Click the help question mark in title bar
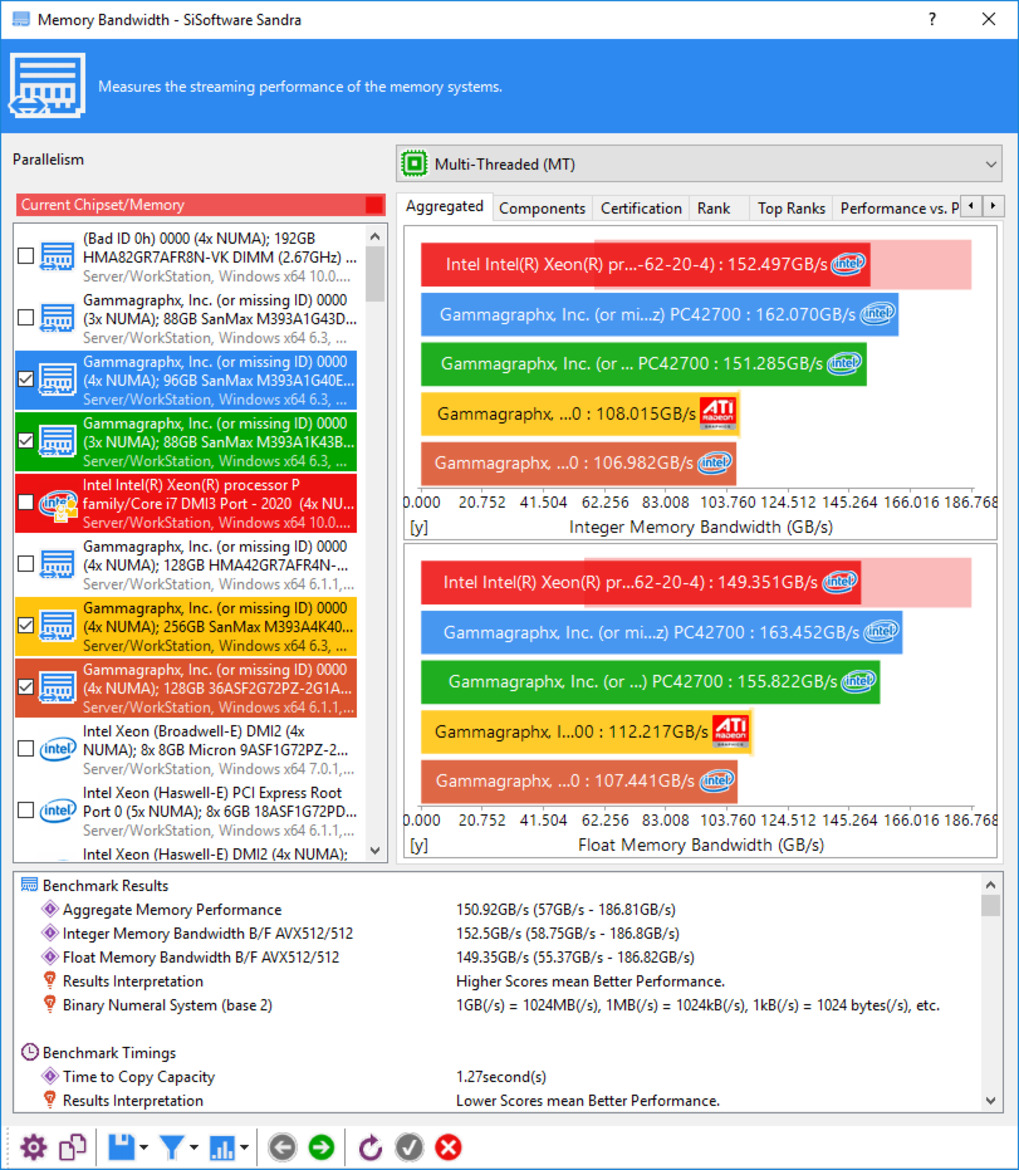The height and width of the screenshot is (1170, 1019). point(932,19)
